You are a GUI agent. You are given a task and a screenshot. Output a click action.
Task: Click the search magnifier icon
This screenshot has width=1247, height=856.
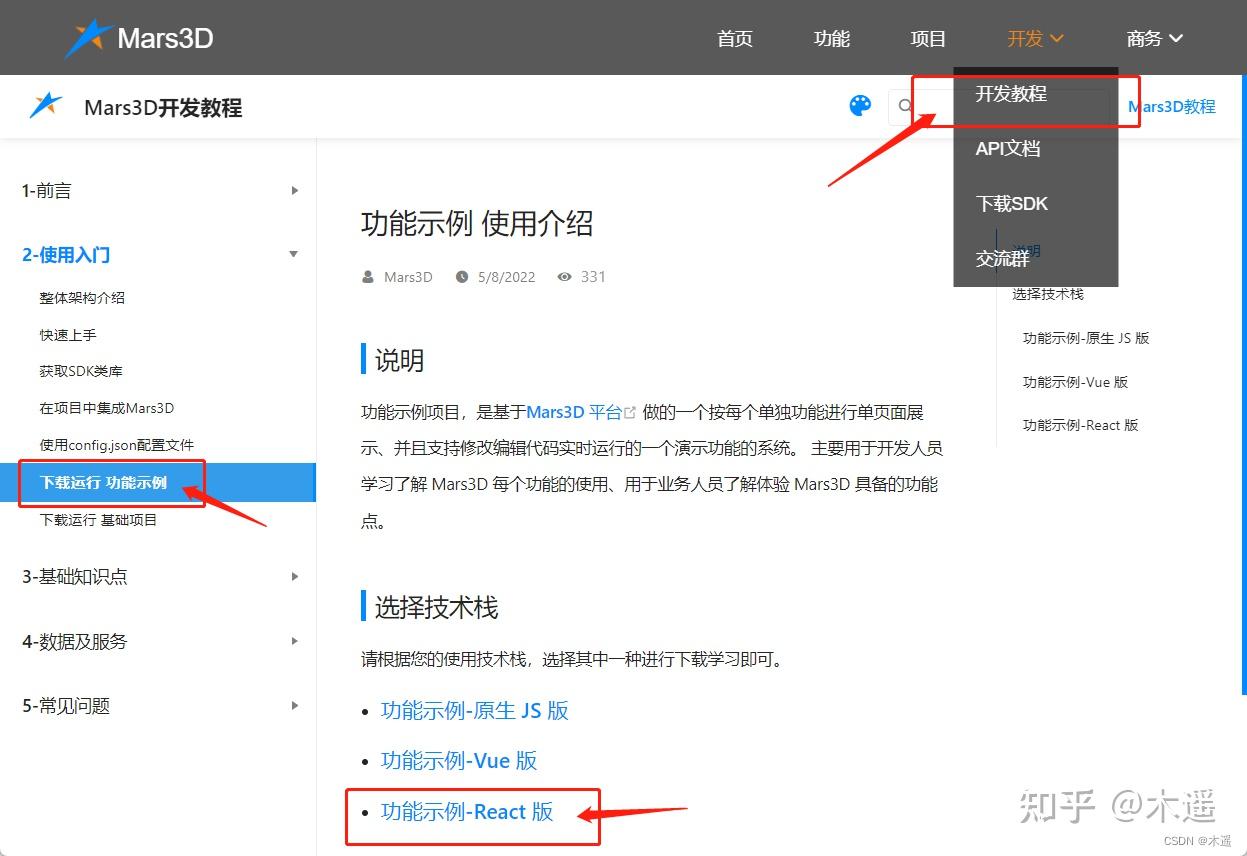(905, 106)
